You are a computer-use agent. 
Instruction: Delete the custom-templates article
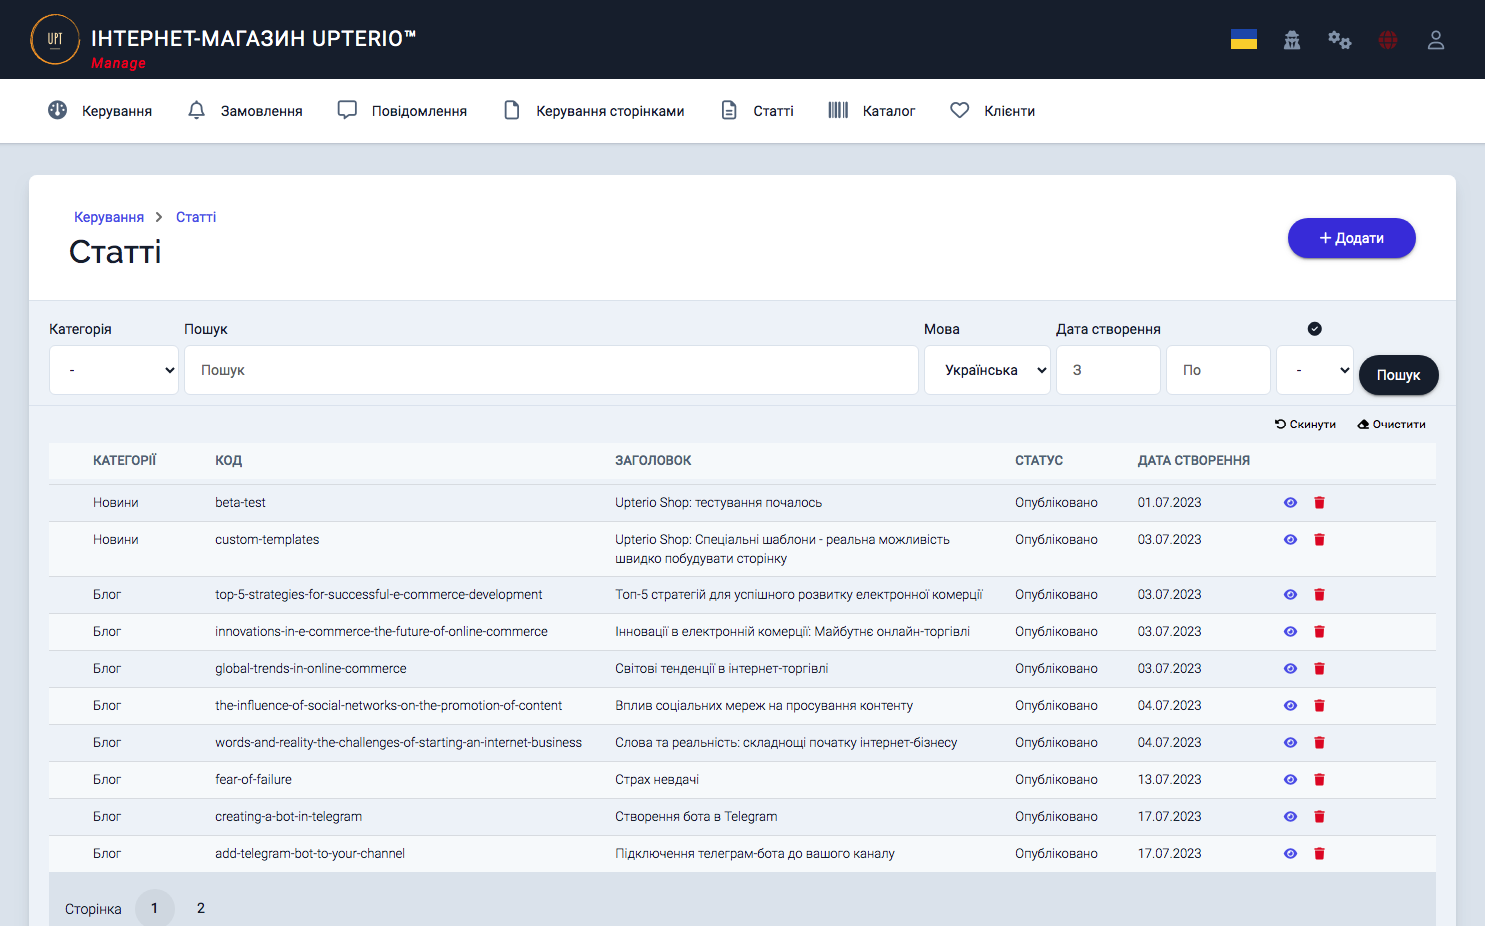(x=1319, y=540)
